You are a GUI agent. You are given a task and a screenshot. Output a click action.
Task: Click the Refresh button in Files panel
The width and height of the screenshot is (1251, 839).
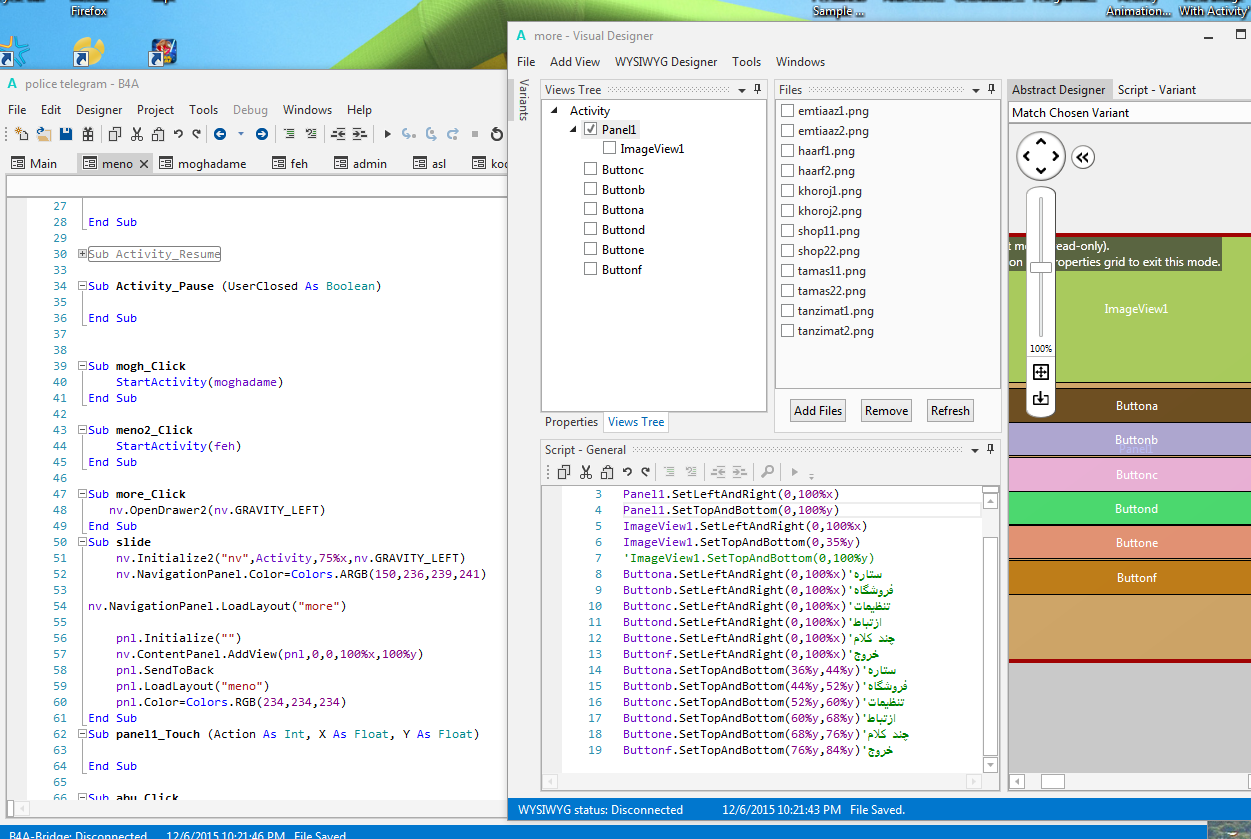(x=949, y=411)
